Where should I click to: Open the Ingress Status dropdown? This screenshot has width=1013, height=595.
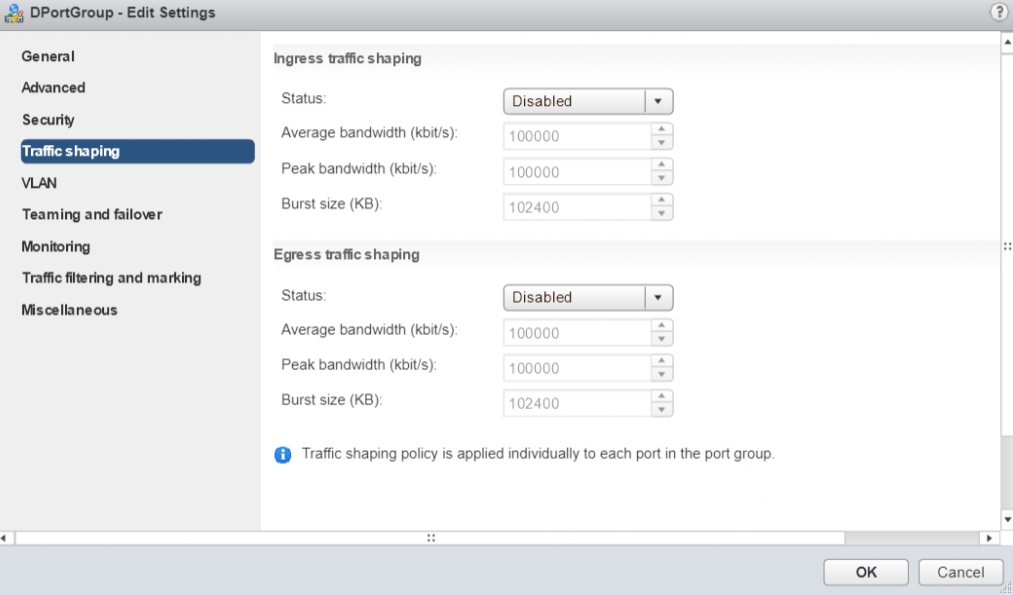click(x=587, y=101)
